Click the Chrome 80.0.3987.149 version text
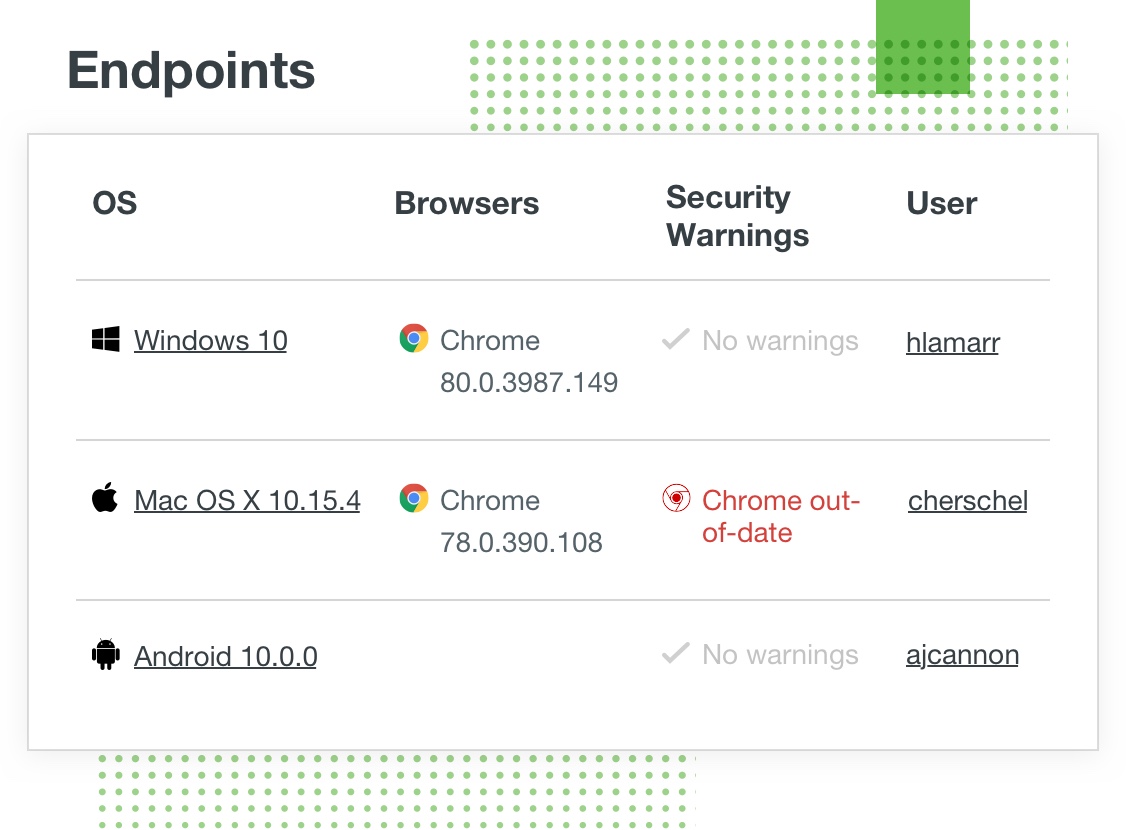 (x=528, y=382)
